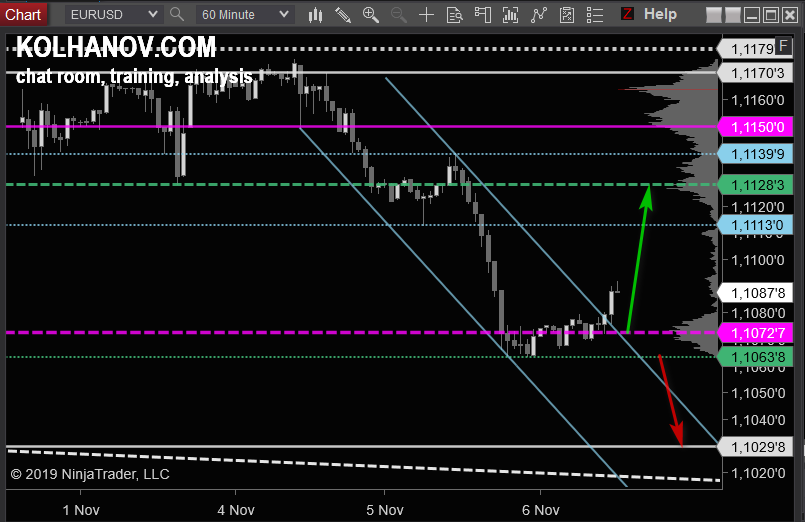Select the magenta 1,1150'0 price marker
Viewport: 805px width, 522px height.
coord(756,127)
